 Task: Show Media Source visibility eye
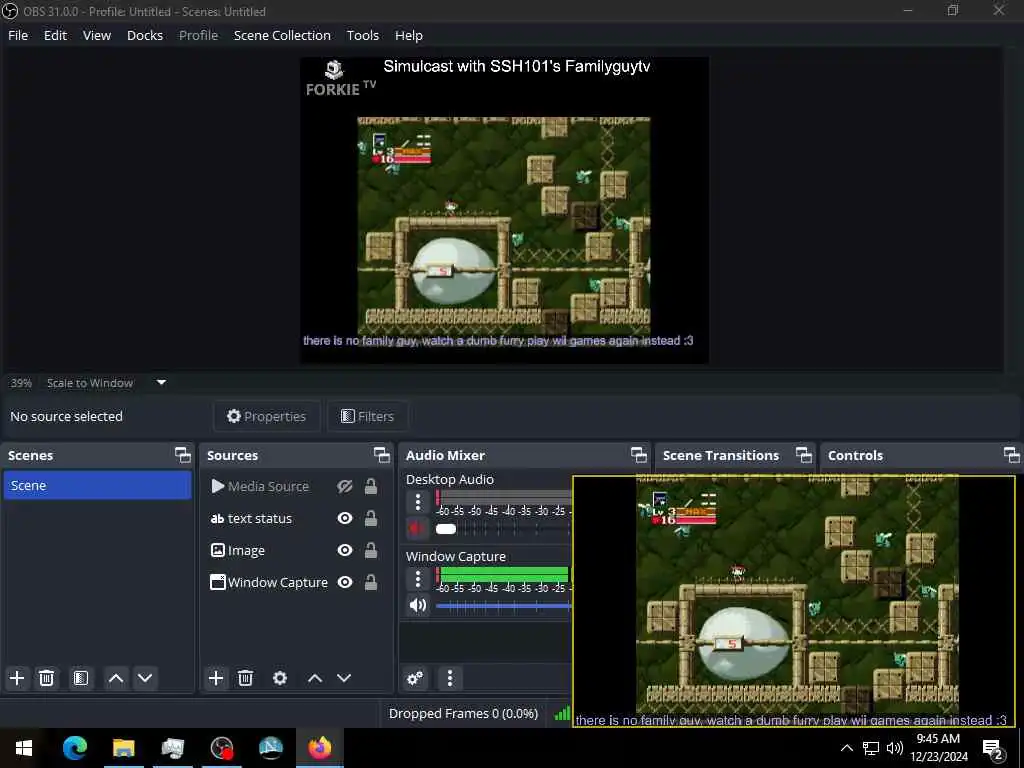click(345, 487)
